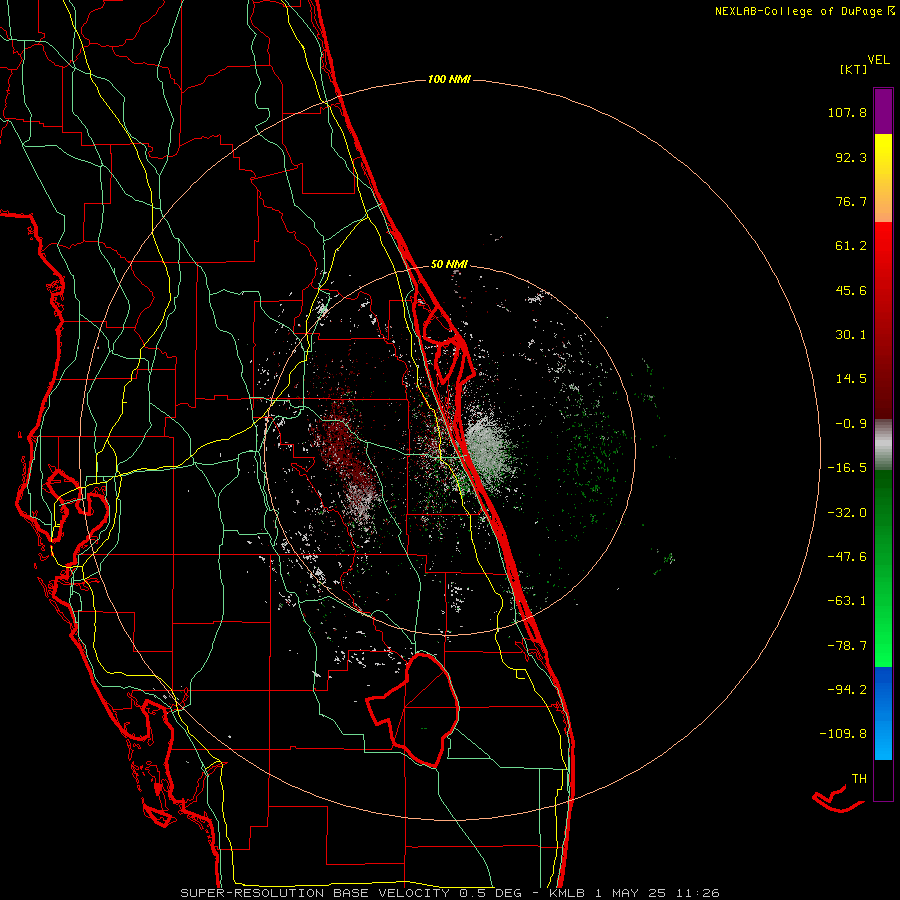900x900 pixels.
Task: Click the TH legend label
Action: tap(859, 779)
